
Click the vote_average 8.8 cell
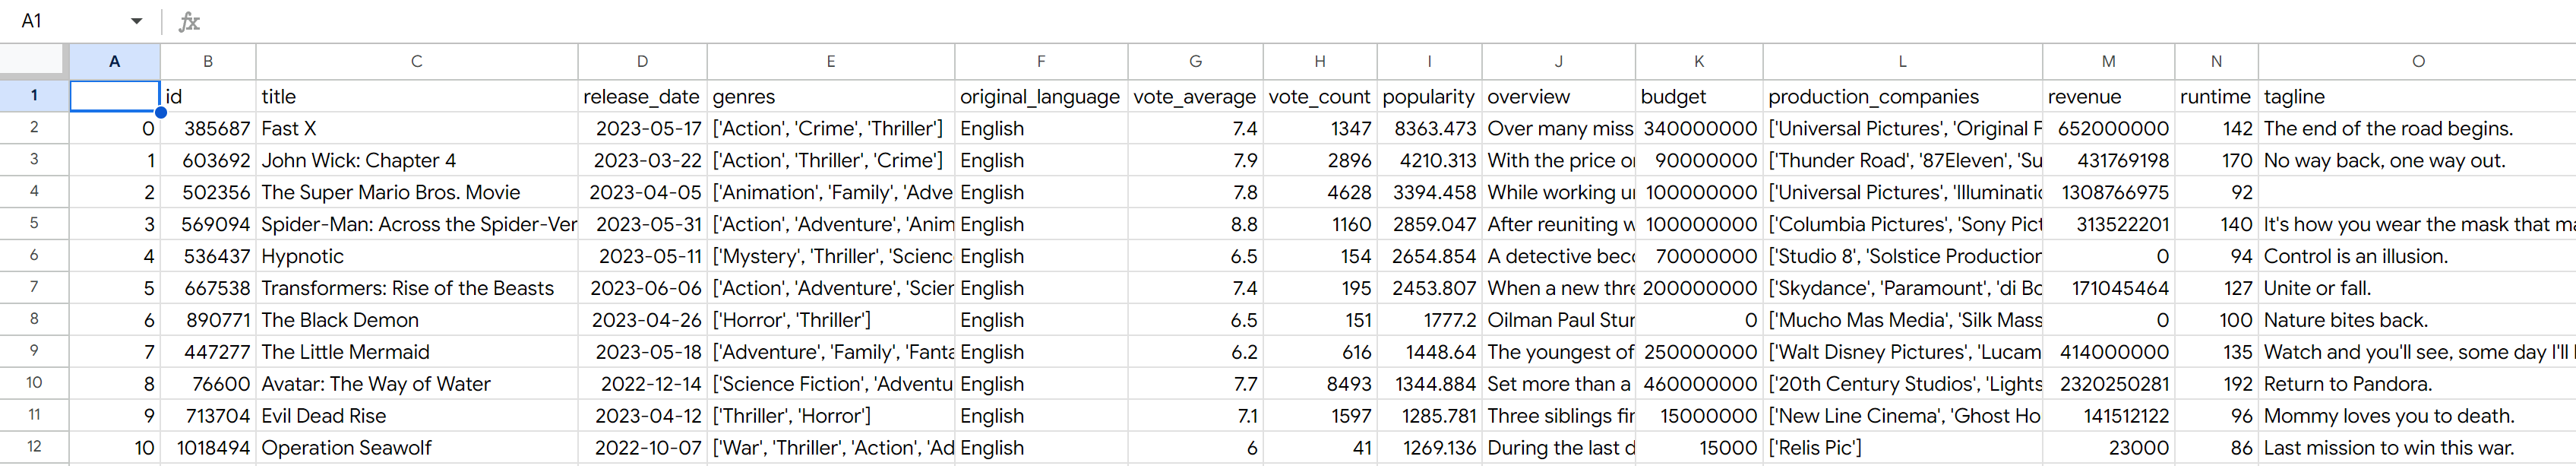pyautogui.click(x=1194, y=225)
